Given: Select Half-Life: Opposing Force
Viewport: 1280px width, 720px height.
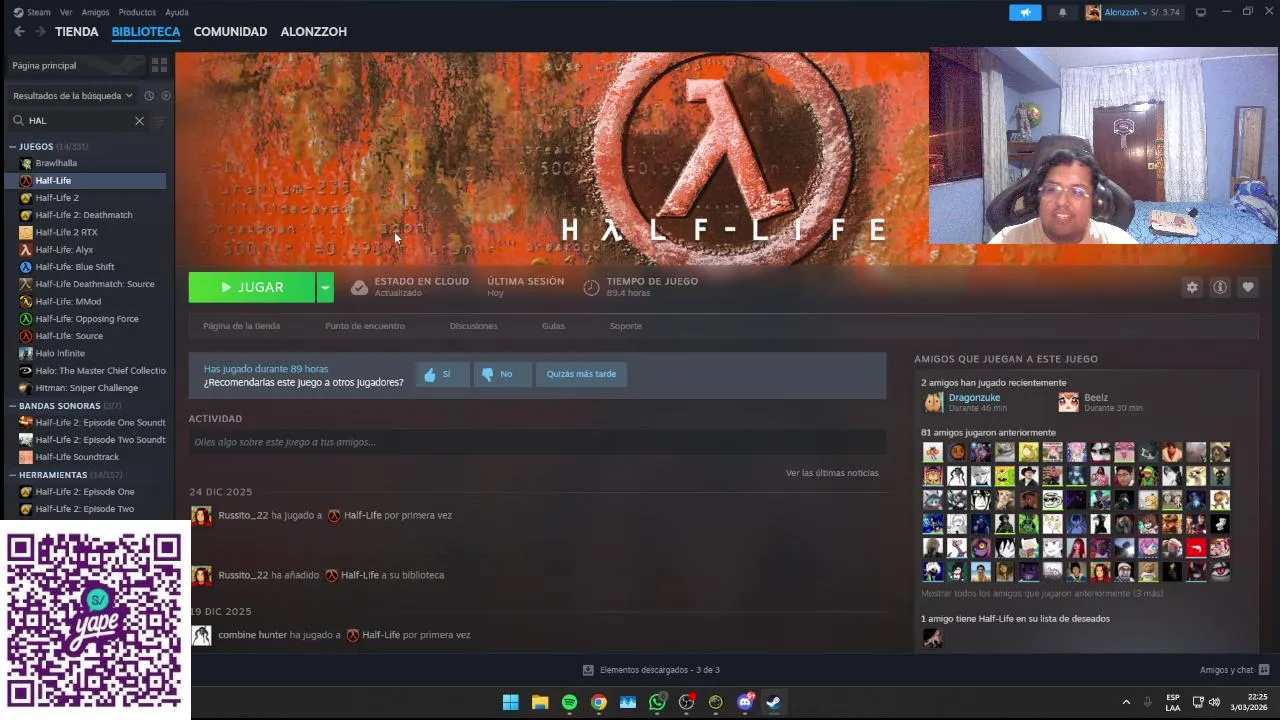Looking at the screenshot, I should [x=86, y=319].
